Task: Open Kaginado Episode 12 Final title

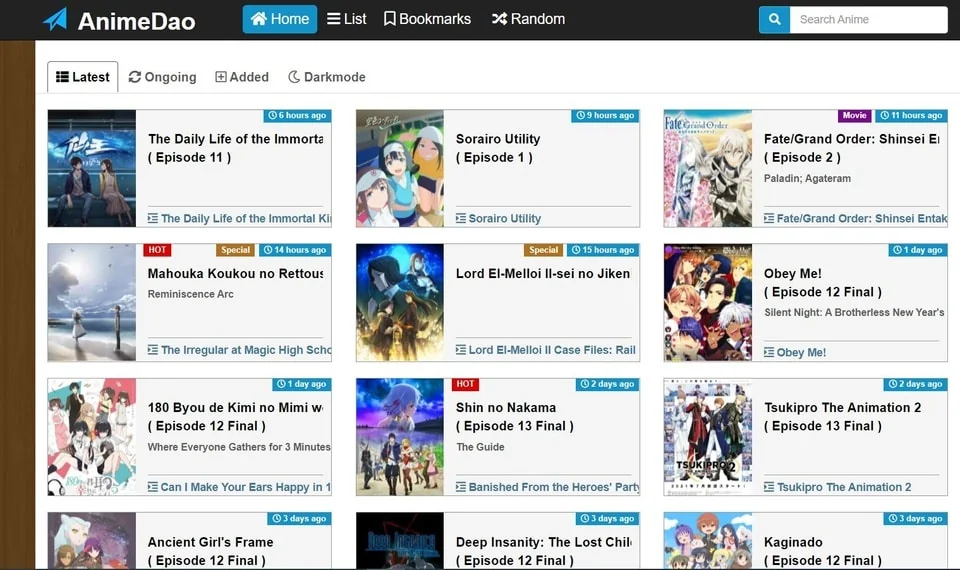Action: [823, 551]
